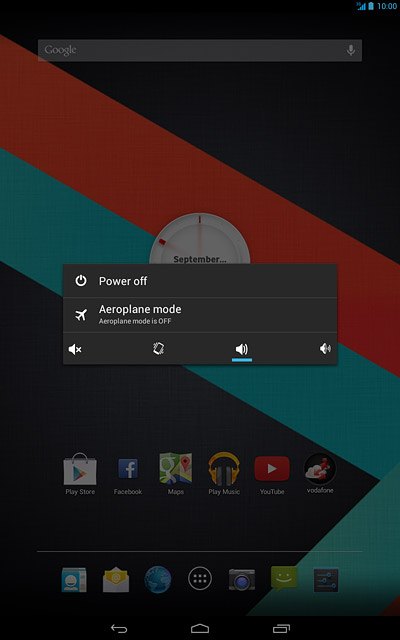Toggle Aeroplane mode in power menu
This screenshot has height=640, width=400.
click(200, 315)
